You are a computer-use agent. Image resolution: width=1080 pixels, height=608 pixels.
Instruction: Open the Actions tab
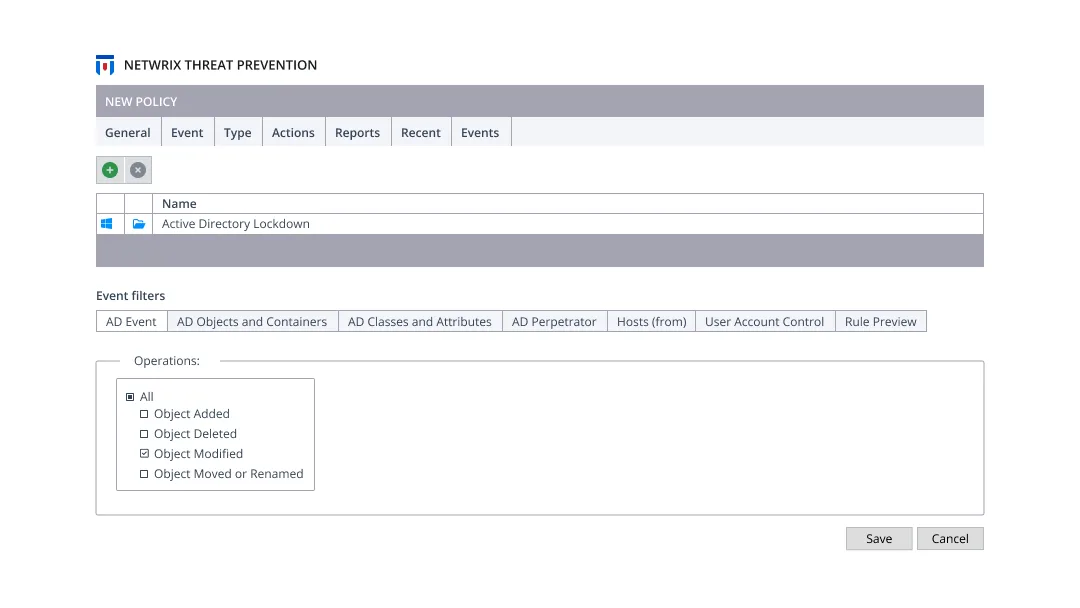[x=293, y=132]
